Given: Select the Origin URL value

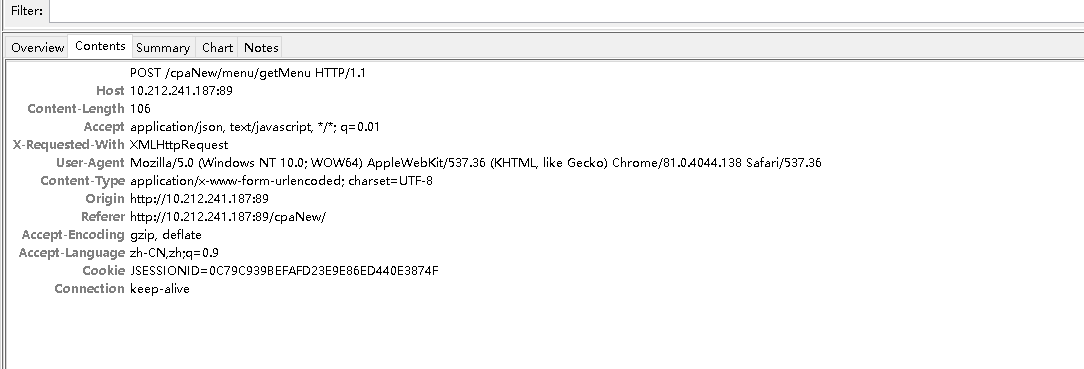Looking at the screenshot, I should (199, 198).
